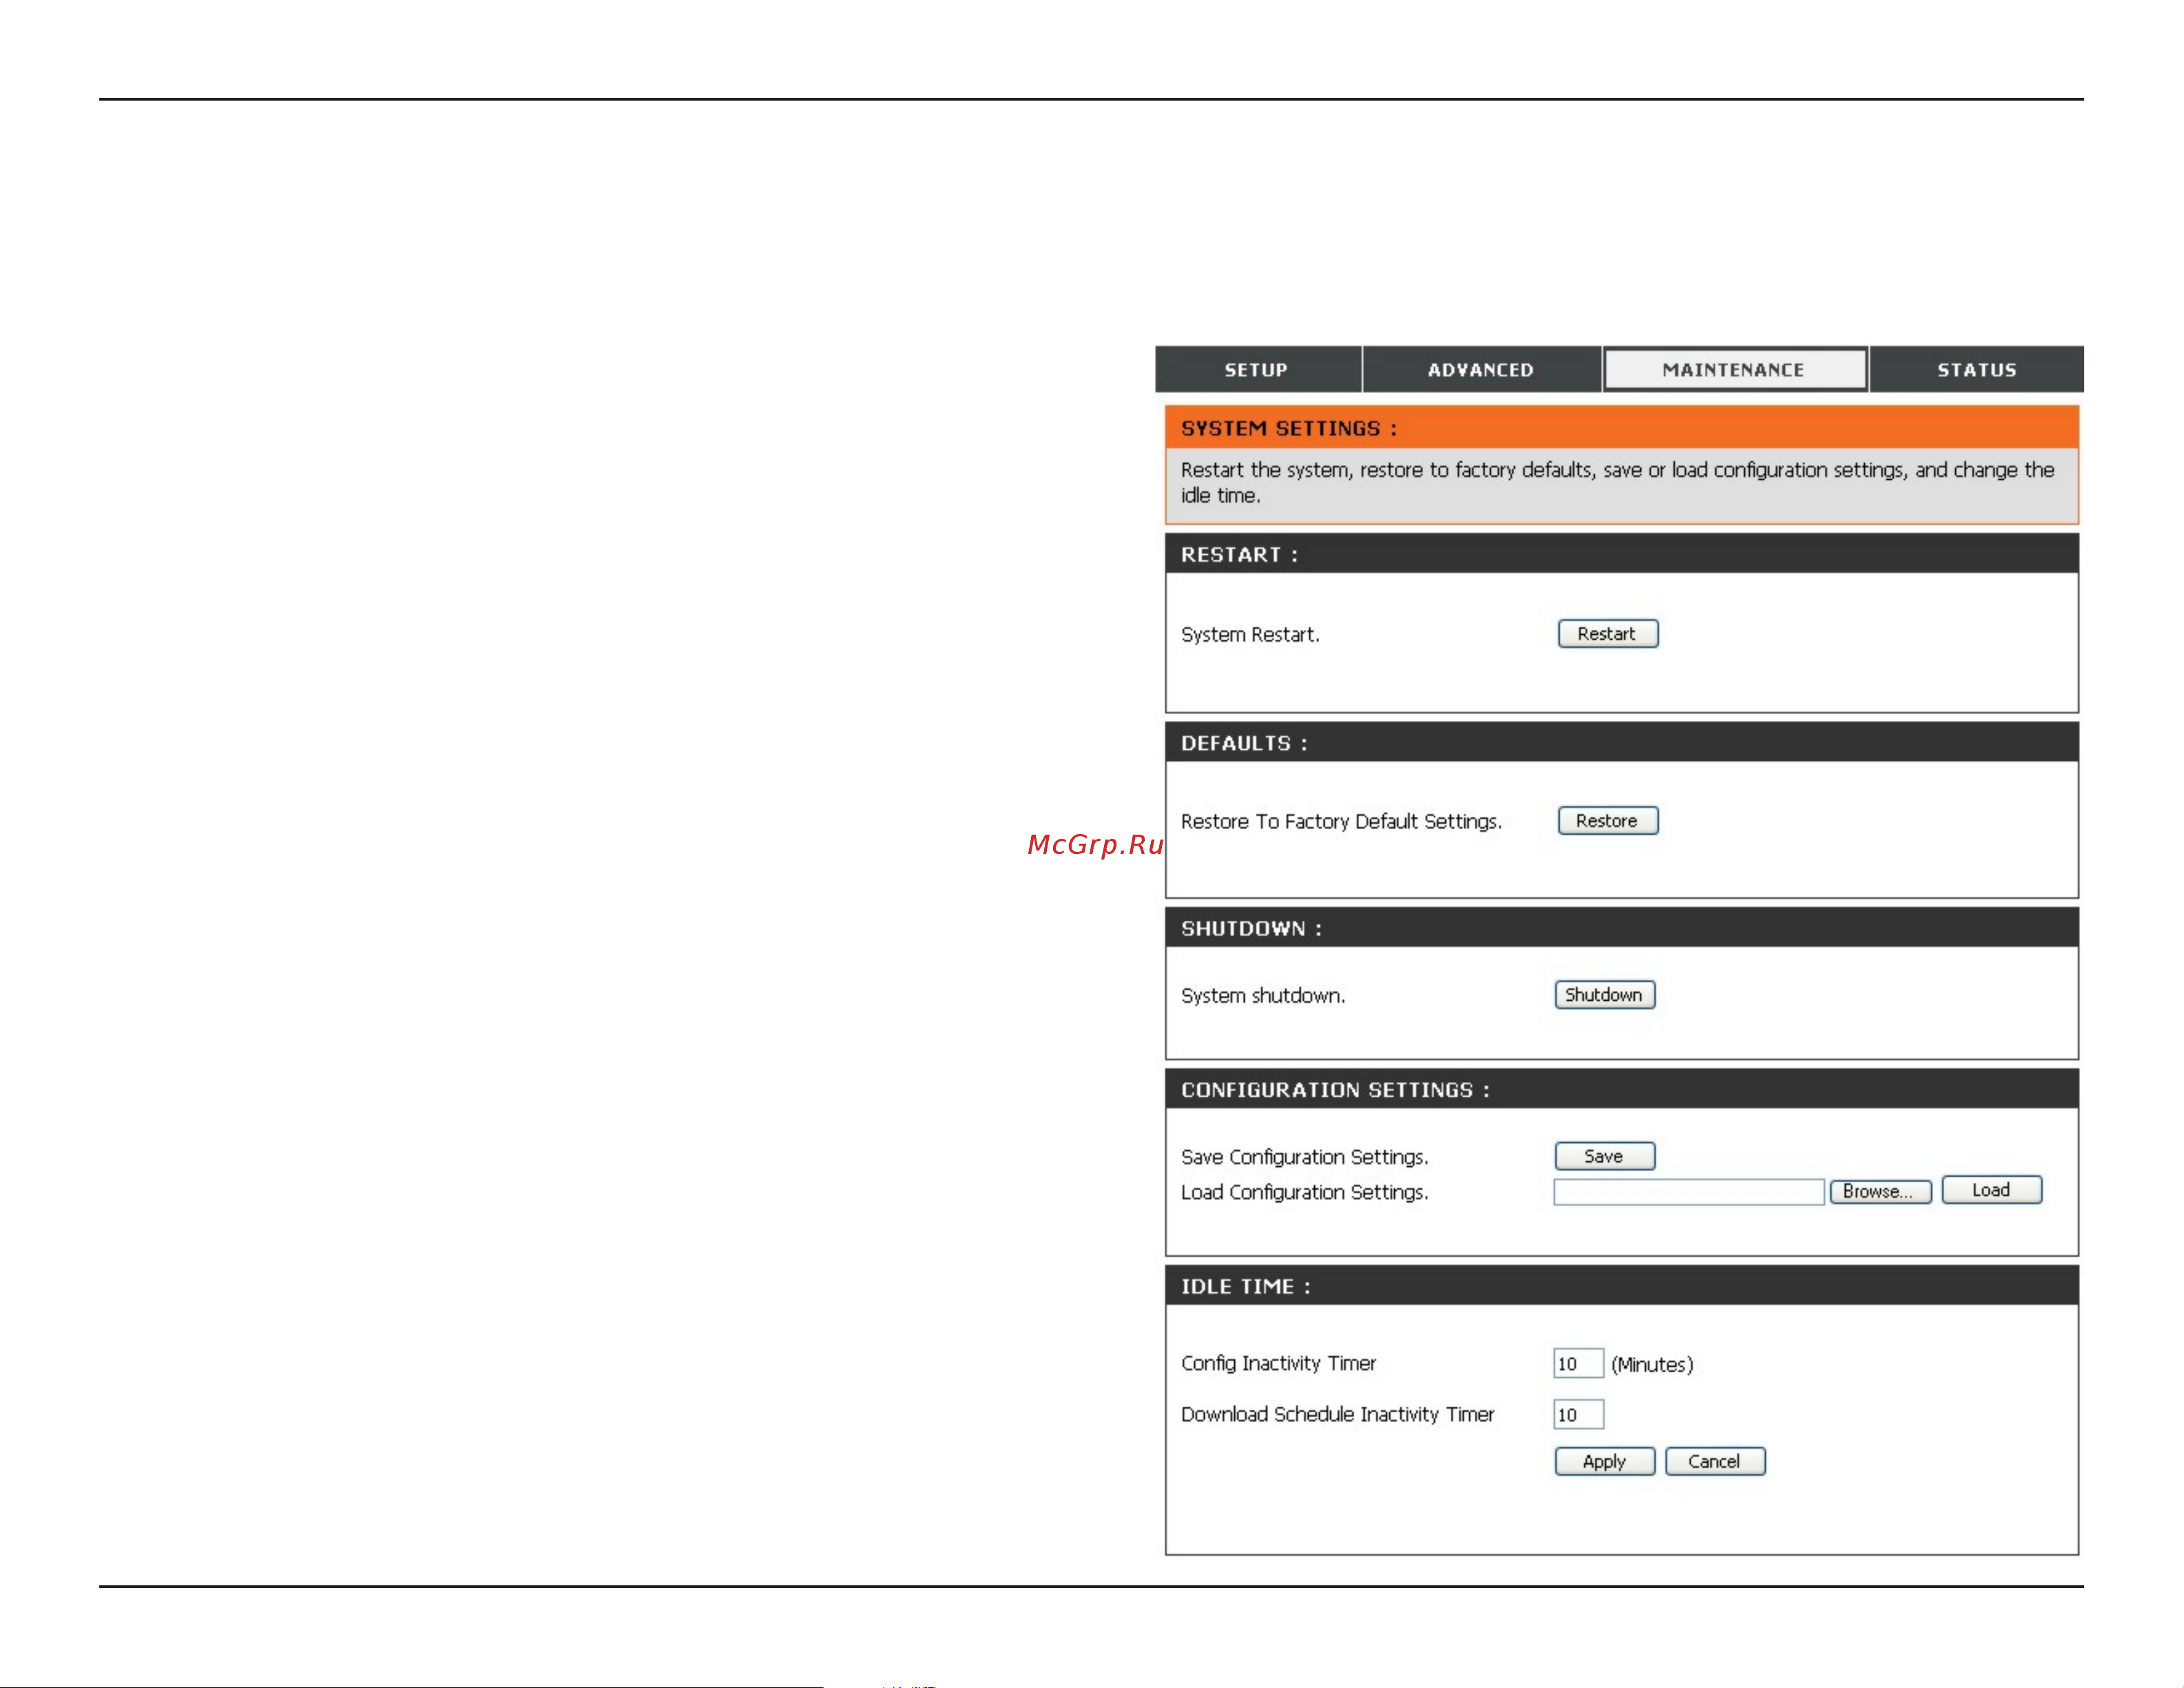Click the Shutdown button
This screenshot has width=2184, height=1688.
click(1604, 994)
